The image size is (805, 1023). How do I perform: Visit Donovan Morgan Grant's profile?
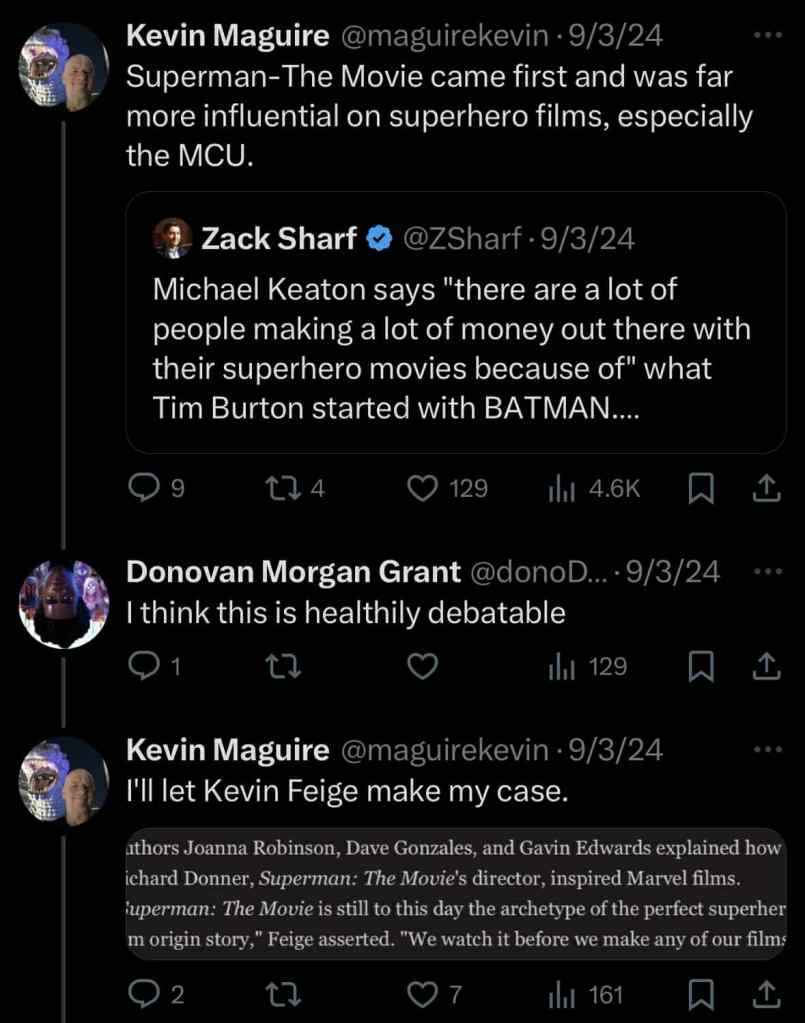(x=292, y=571)
